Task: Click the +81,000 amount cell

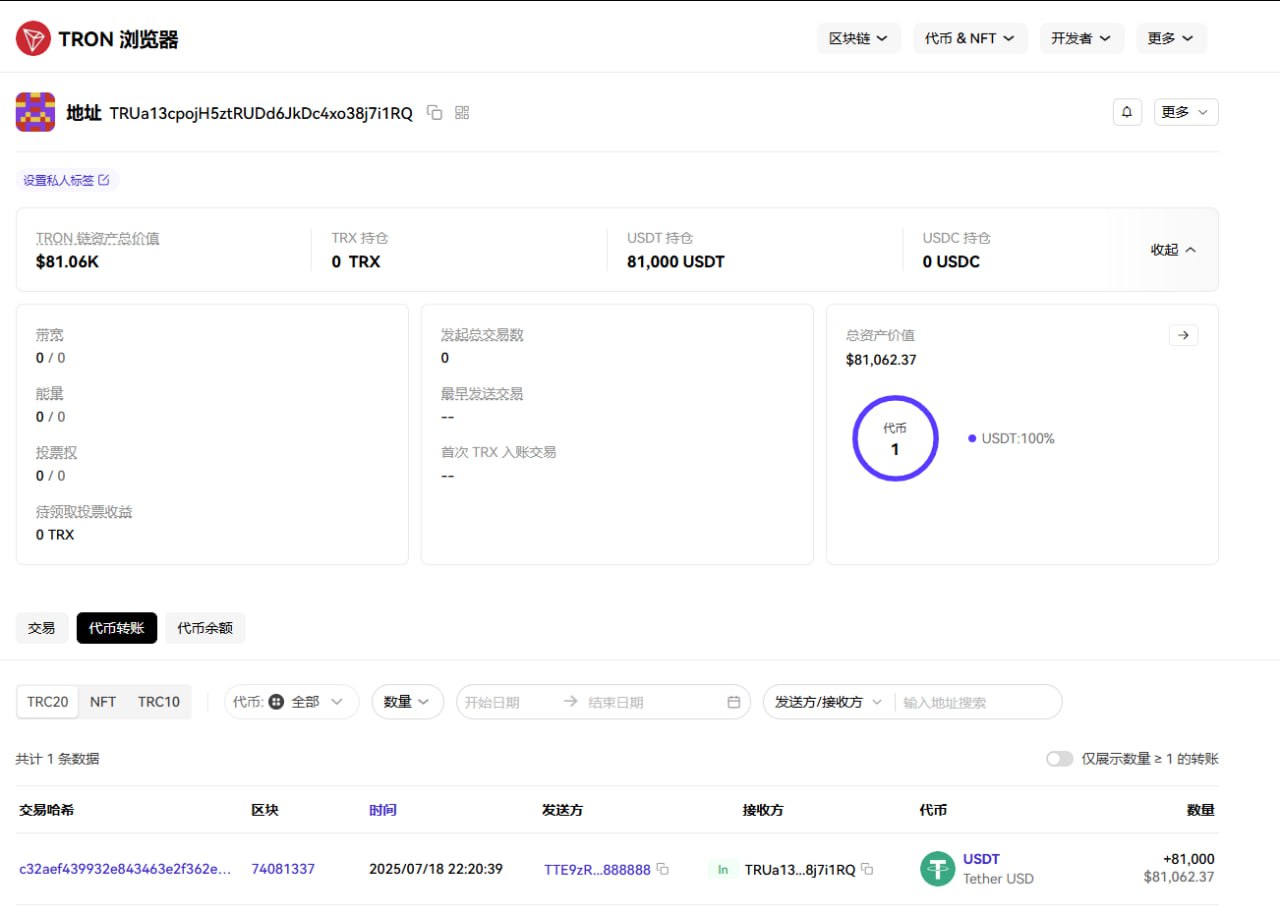Action: click(1188, 859)
